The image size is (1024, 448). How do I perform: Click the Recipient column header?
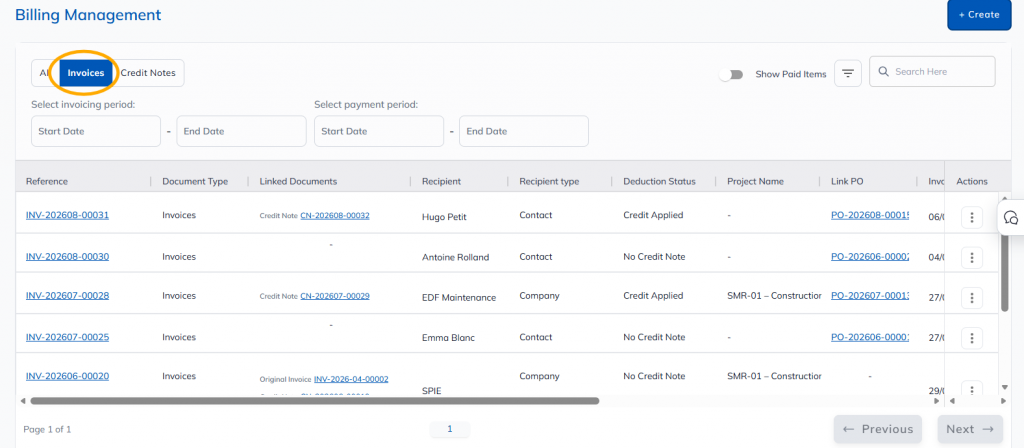(x=441, y=182)
